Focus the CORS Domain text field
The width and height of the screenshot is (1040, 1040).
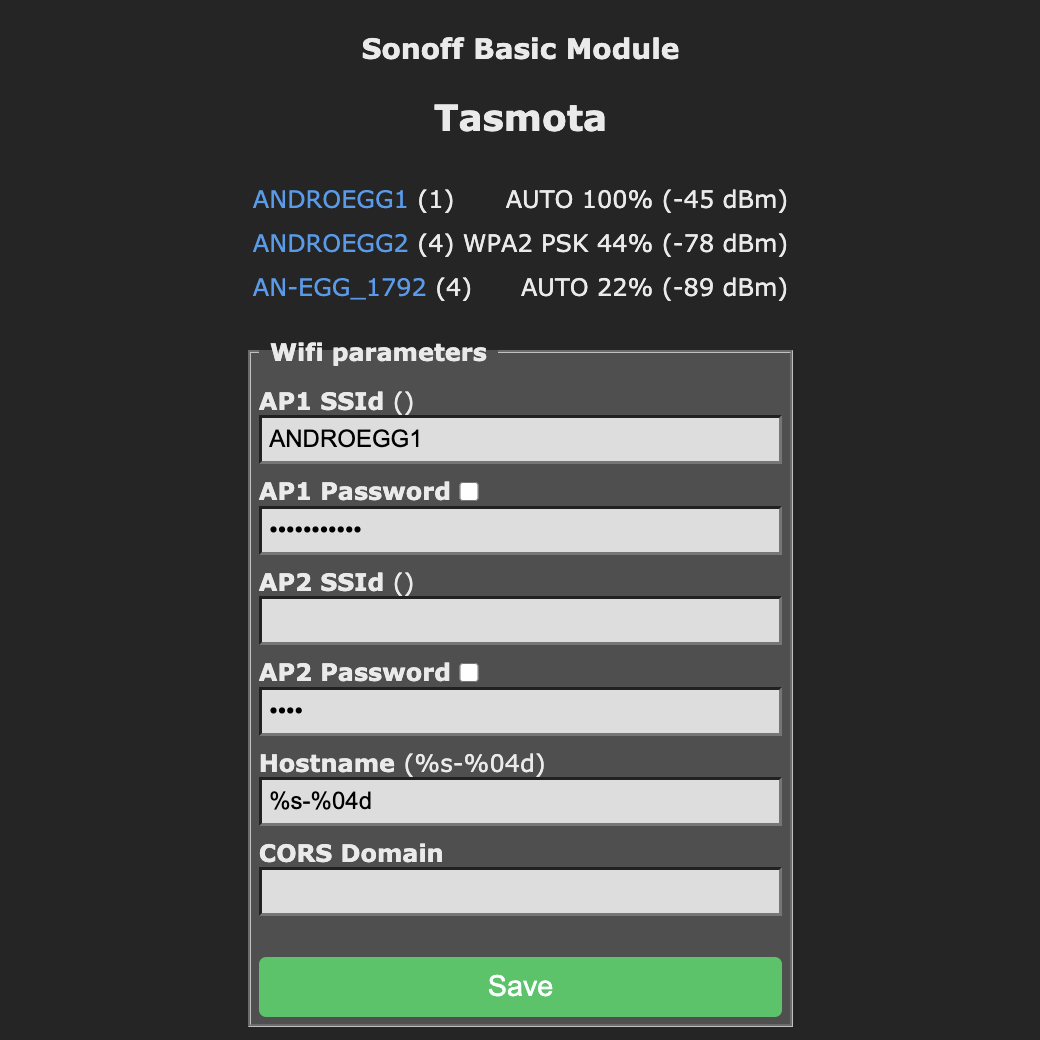coord(520,892)
